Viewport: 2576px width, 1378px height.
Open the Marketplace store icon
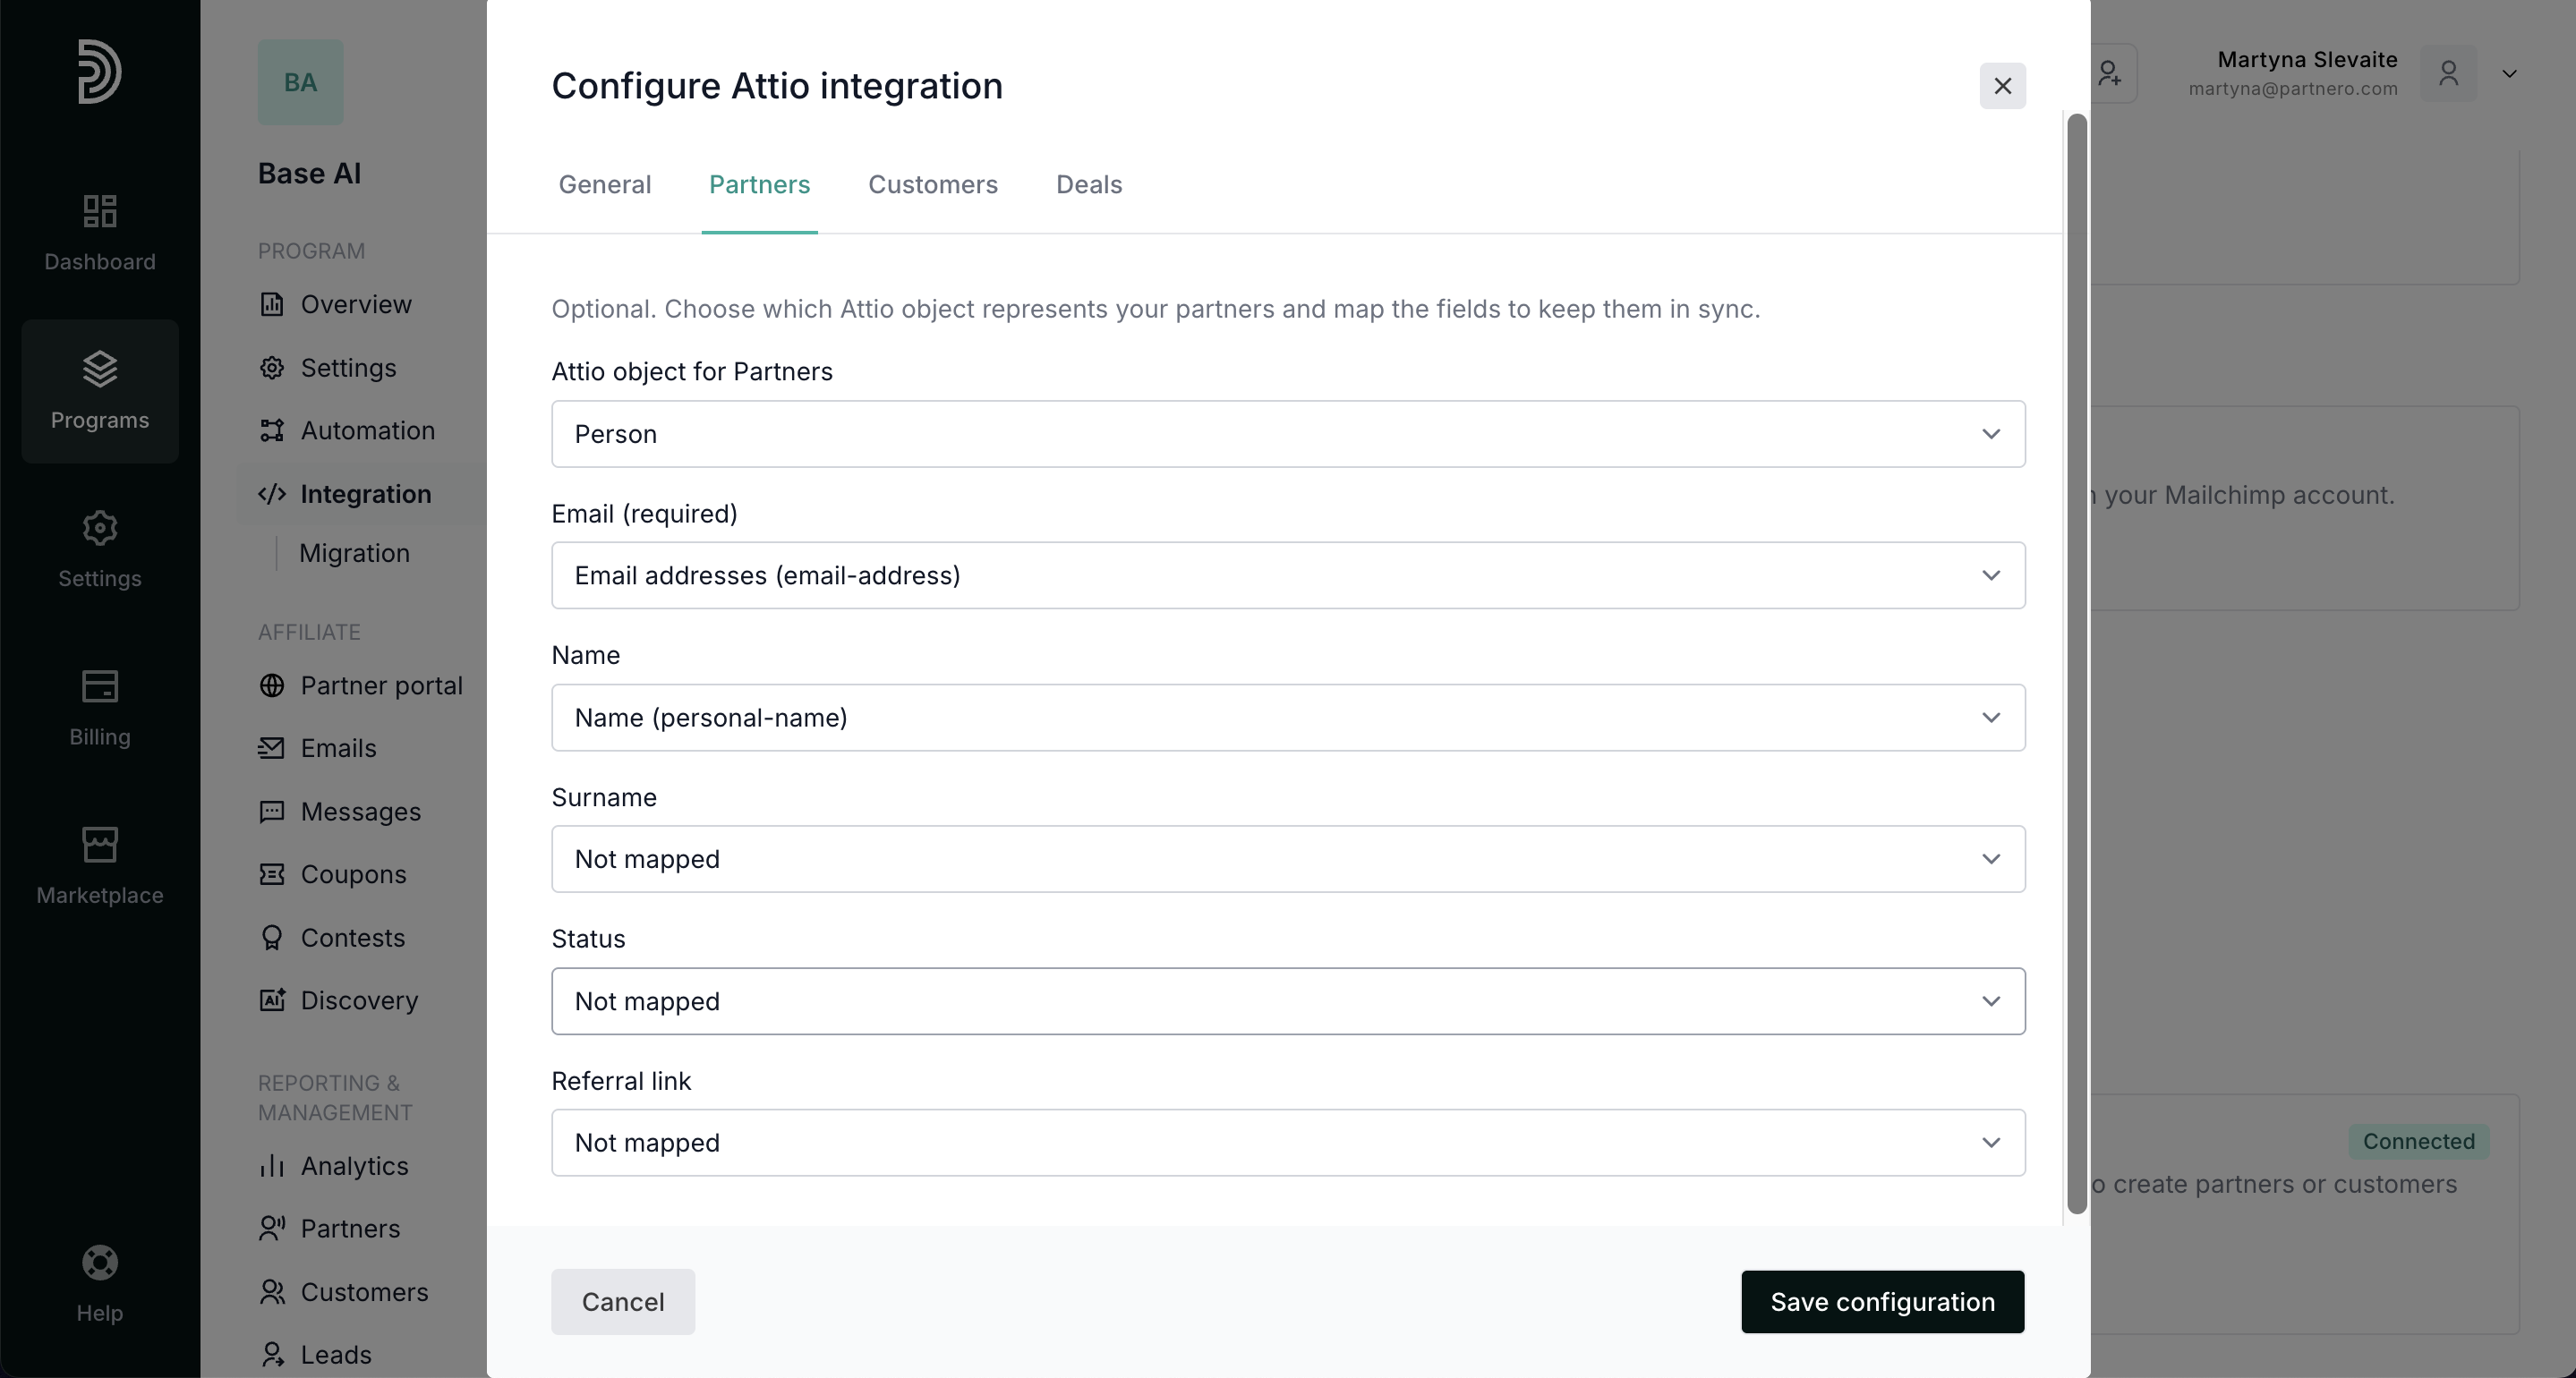100,845
